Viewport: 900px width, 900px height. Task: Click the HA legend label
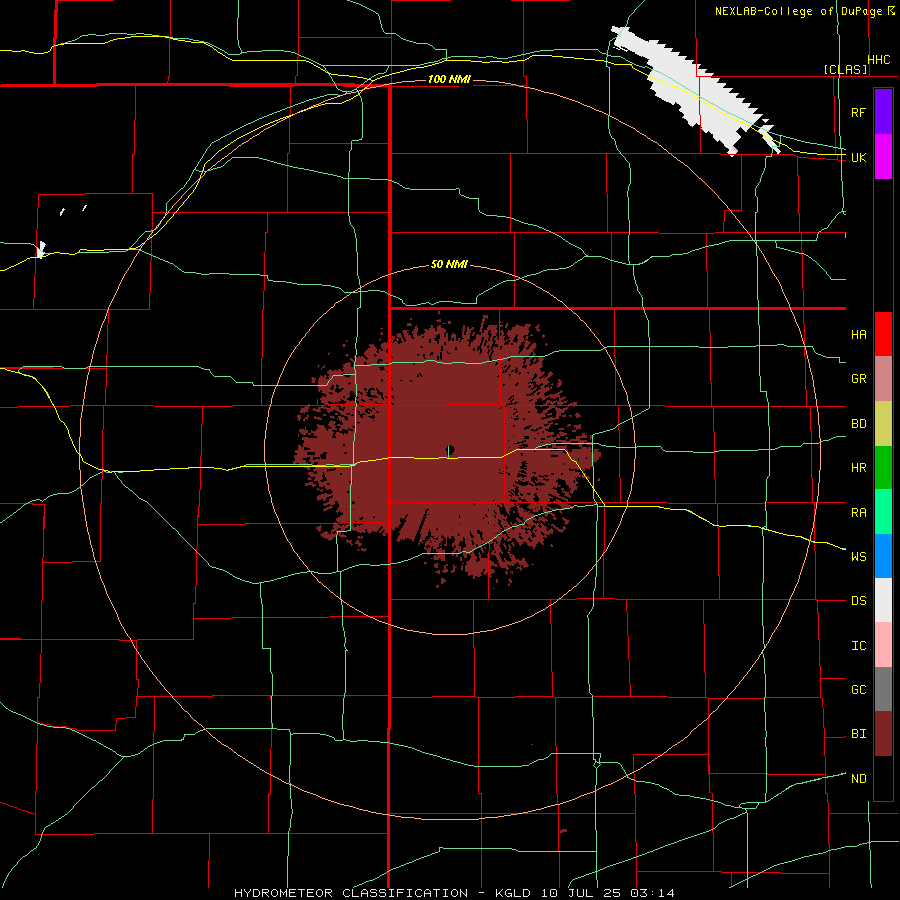[858, 334]
